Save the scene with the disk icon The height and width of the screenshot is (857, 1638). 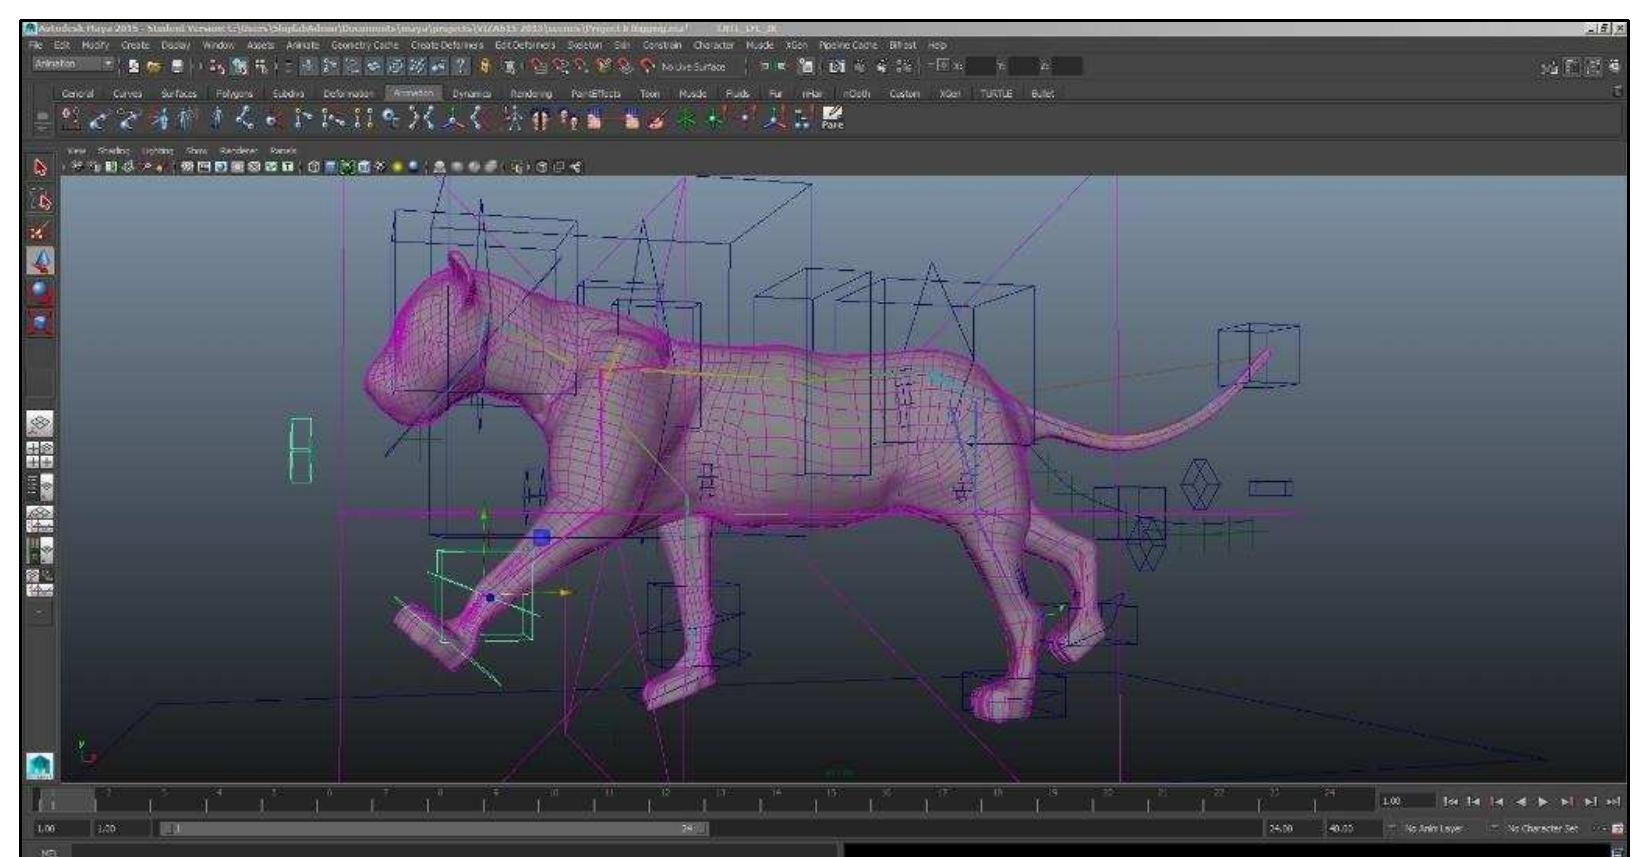tap(177, 66)
